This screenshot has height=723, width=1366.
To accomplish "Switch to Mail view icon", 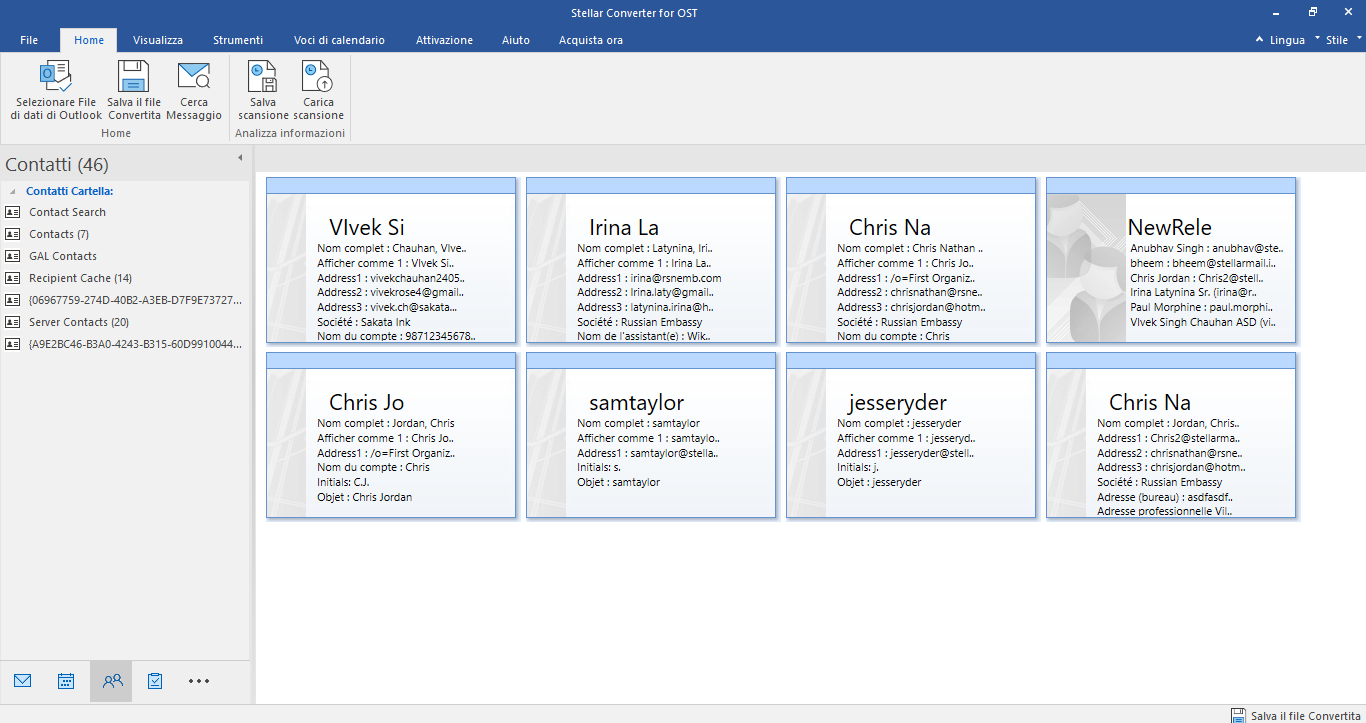I will pos(23,681).
